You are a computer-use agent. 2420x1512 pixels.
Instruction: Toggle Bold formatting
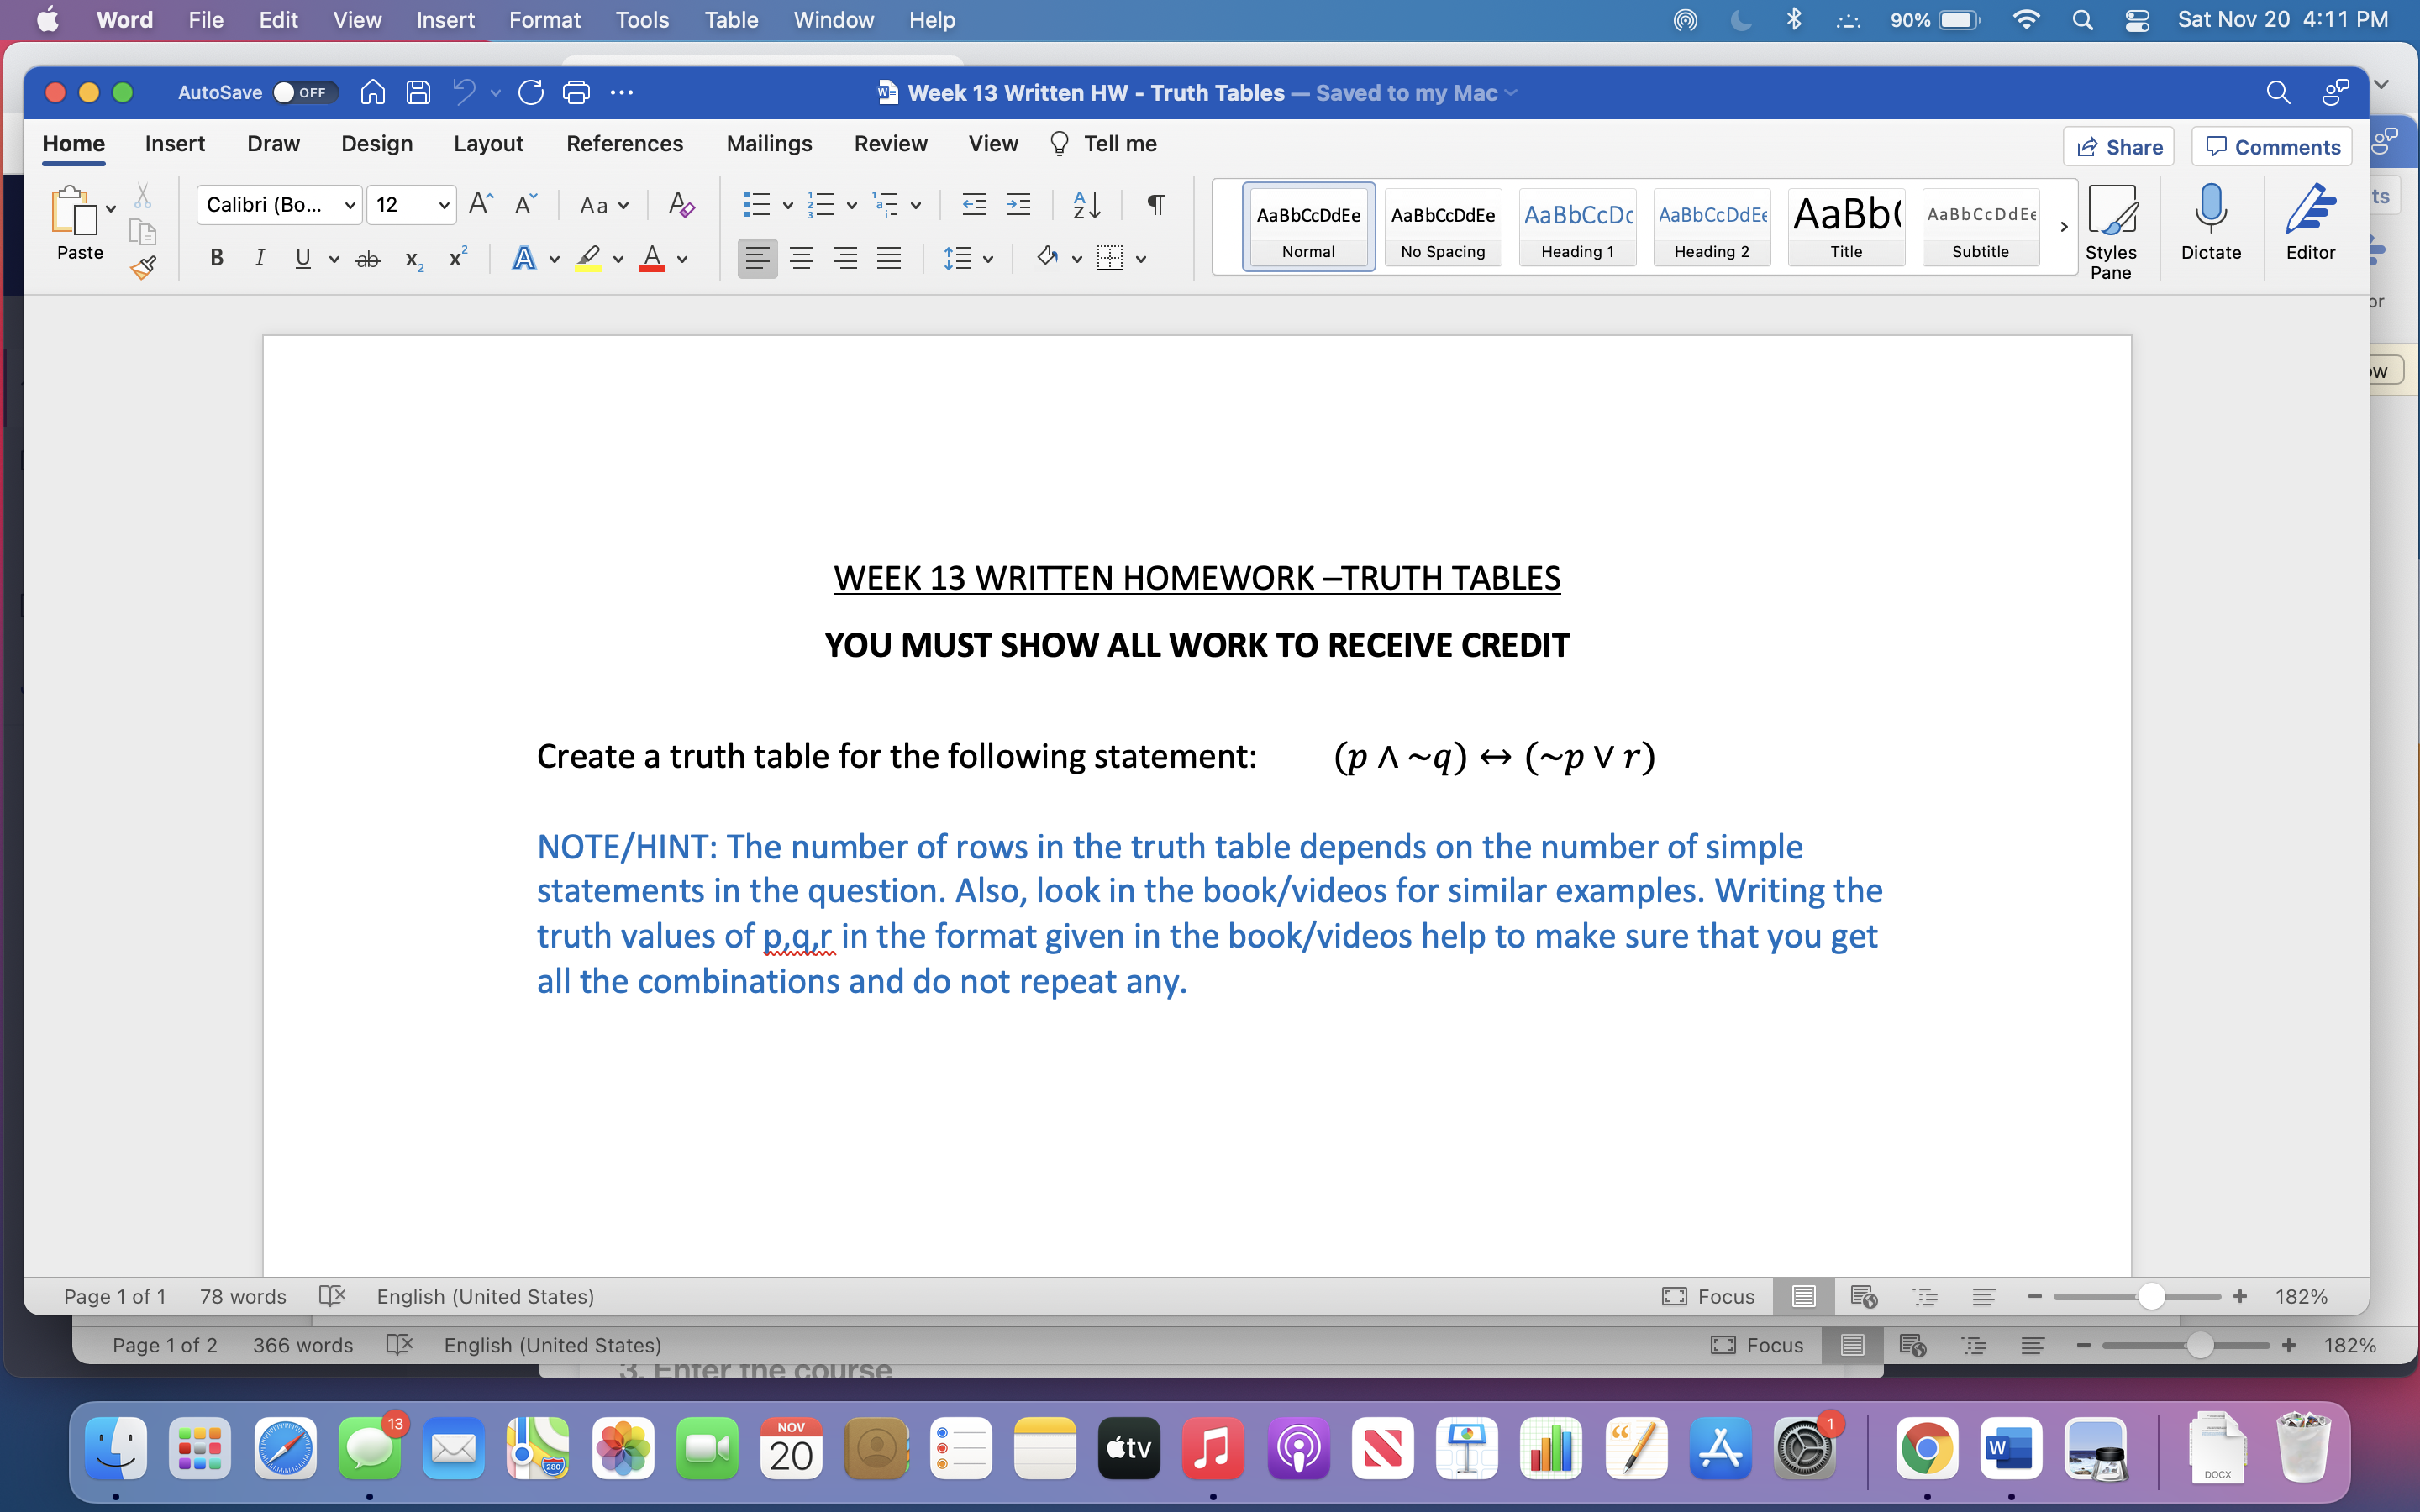coord(216,259)
